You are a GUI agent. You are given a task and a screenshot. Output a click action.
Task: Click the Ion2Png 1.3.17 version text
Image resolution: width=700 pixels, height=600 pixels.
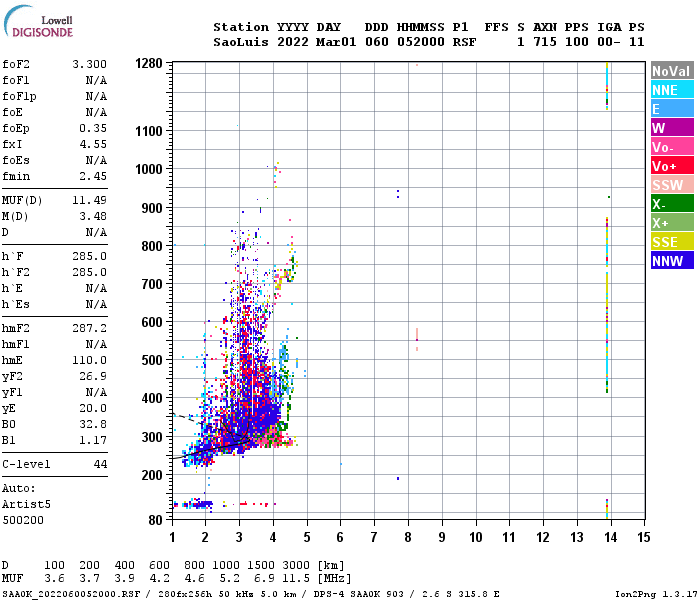pos(656,594)
